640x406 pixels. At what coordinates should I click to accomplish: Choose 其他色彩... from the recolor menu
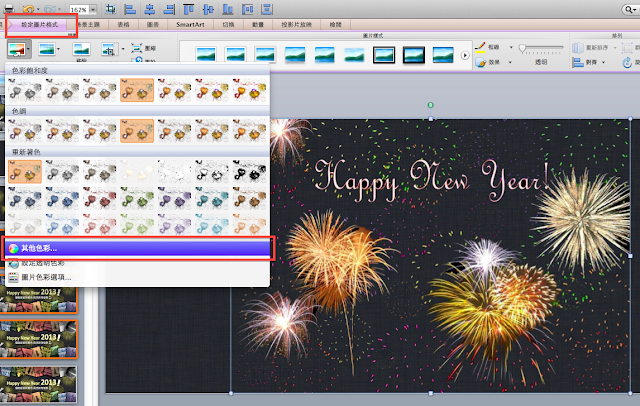(138, 248)
